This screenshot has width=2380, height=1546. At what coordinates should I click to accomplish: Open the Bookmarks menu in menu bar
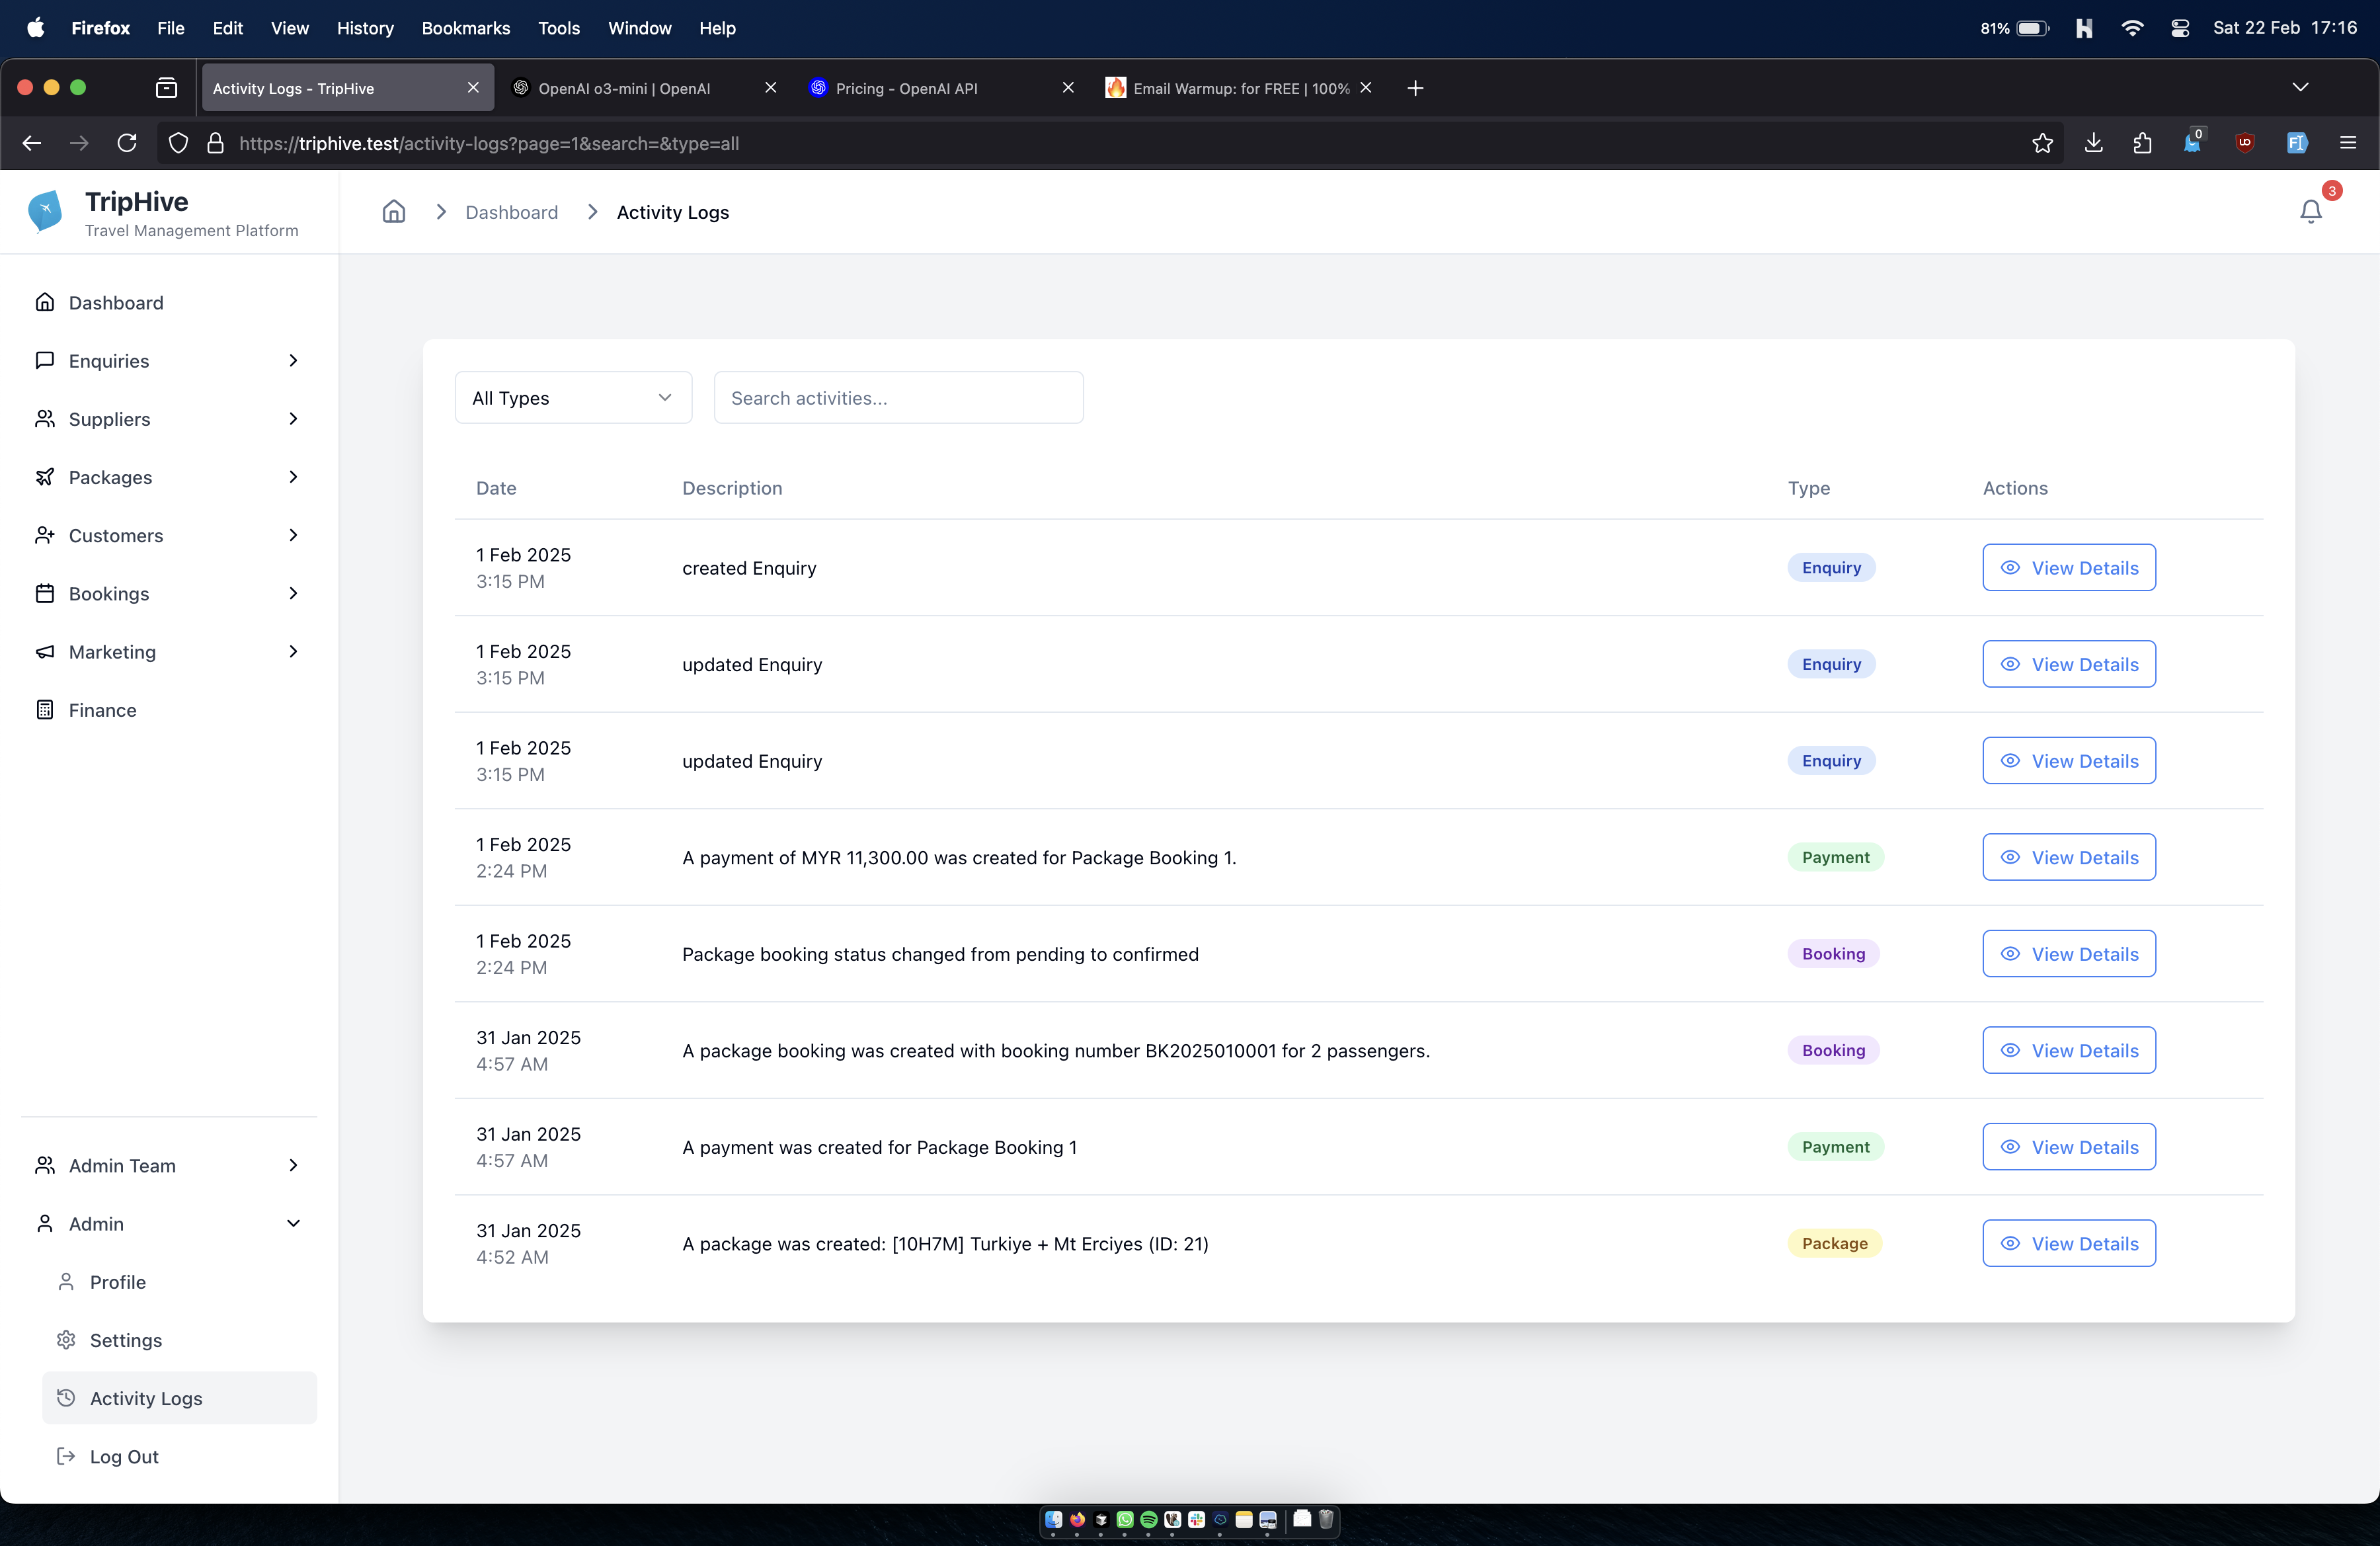[x=465, y=28]
